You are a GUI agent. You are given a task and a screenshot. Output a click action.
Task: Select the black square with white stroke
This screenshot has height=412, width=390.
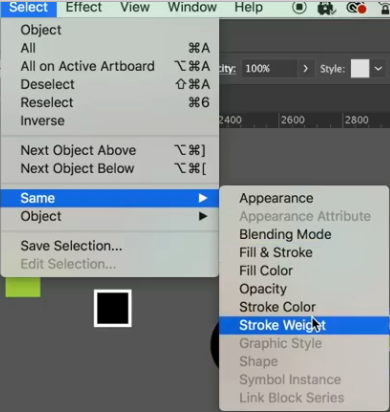point(113,308)
